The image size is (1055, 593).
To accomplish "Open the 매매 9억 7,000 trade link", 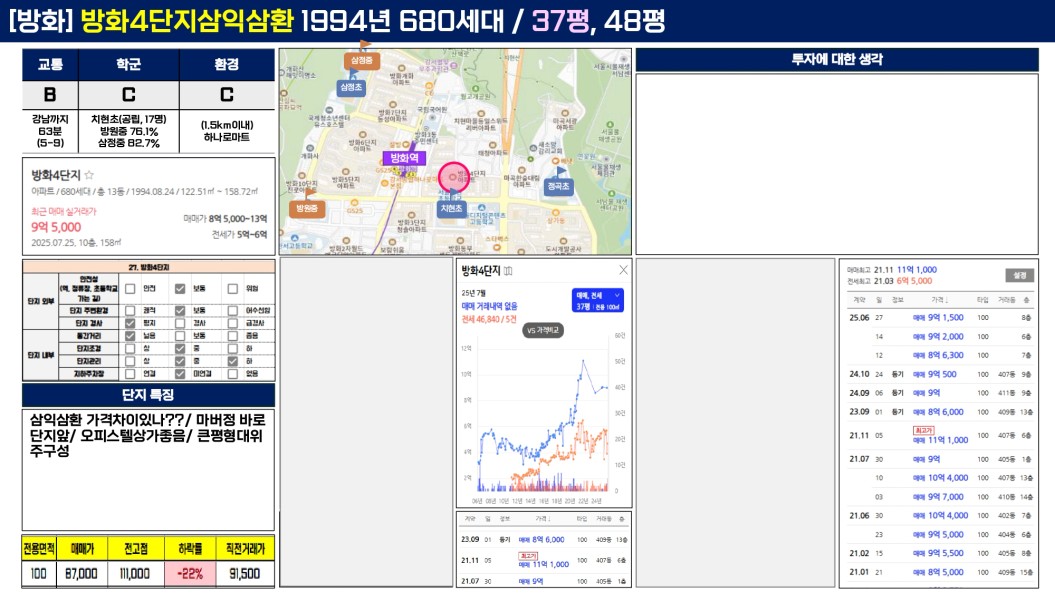I will point(938,497).
